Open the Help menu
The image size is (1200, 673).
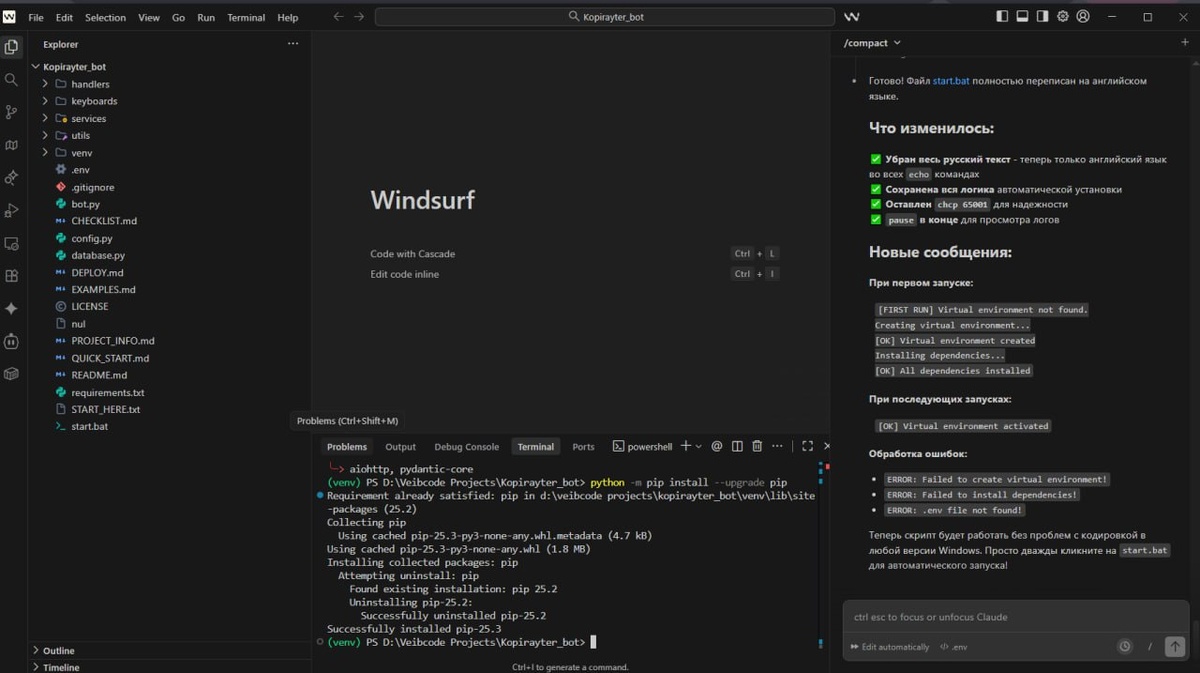pos(288,17)
